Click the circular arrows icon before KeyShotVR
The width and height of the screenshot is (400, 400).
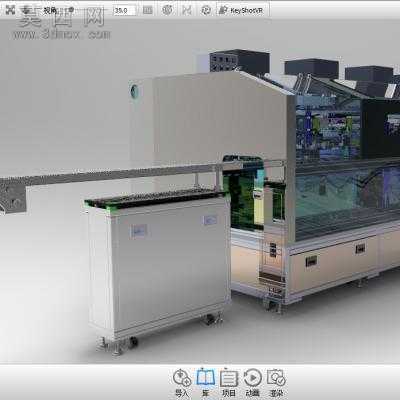coord(206,10)
